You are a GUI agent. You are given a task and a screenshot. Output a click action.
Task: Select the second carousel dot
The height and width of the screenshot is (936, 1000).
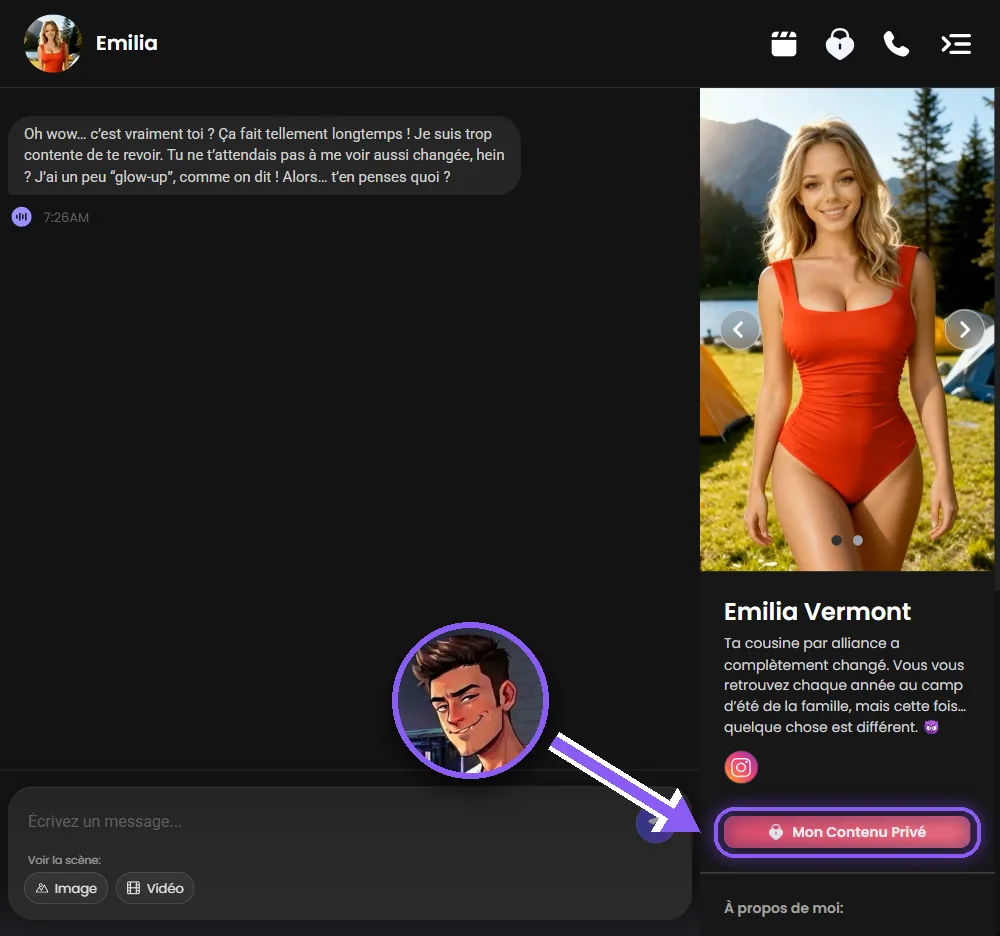pos(858,541)
